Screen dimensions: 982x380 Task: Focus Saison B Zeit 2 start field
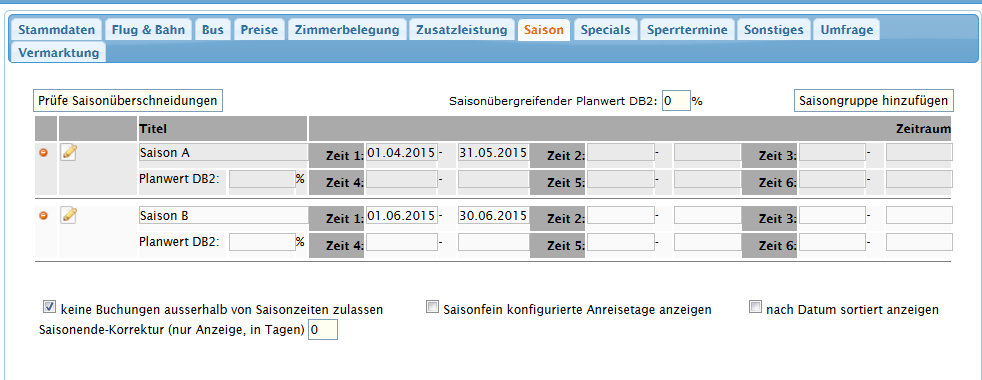click(x=621, y=215)
